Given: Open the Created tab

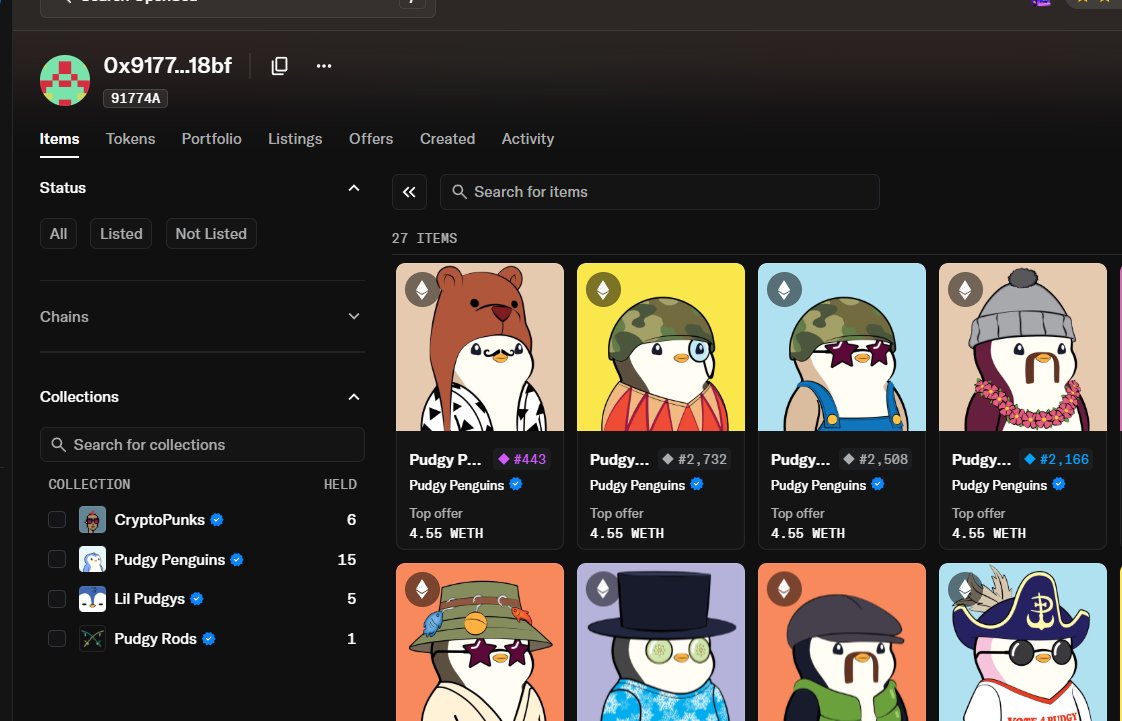Looking at the screenshot, I should [x=447, y=139].
